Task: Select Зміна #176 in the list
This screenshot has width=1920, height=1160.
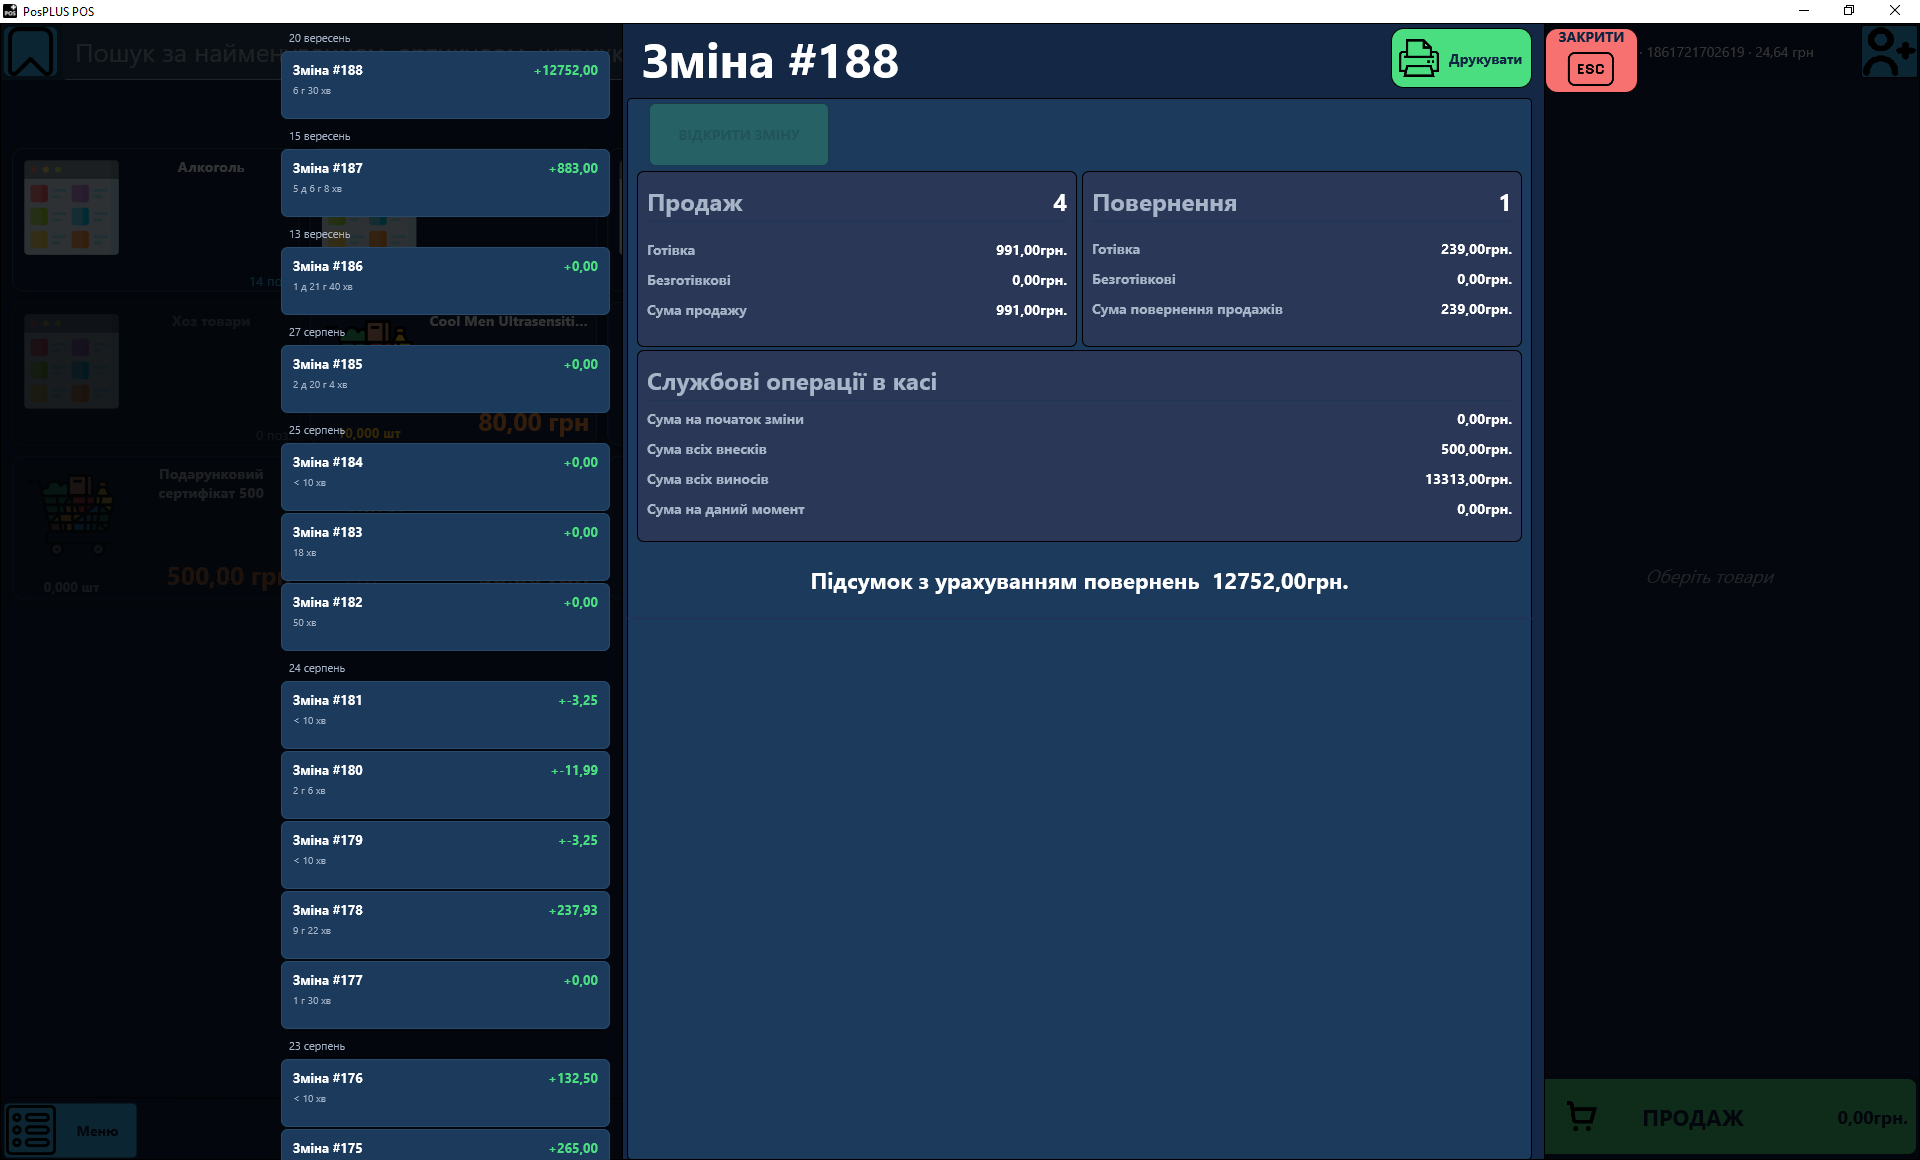Action: click(445, 1093)
